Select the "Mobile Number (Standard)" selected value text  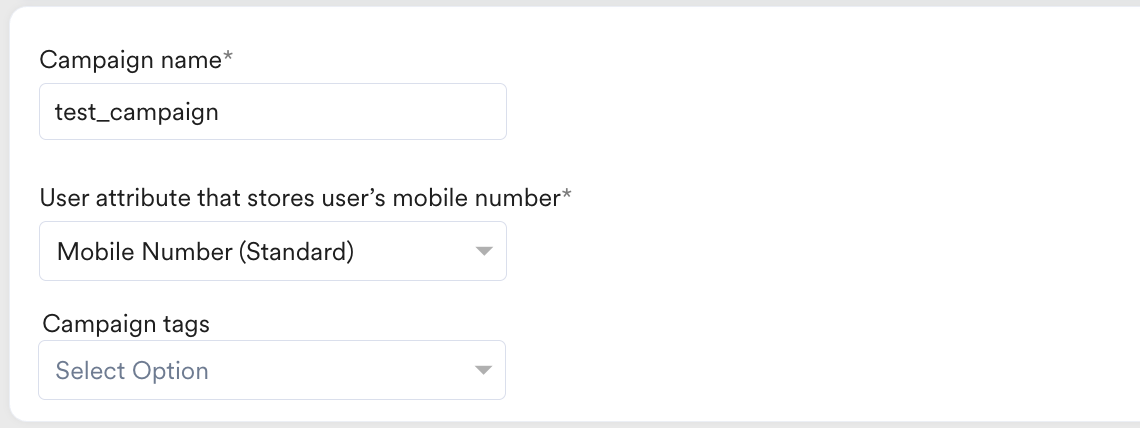point(205,251)
